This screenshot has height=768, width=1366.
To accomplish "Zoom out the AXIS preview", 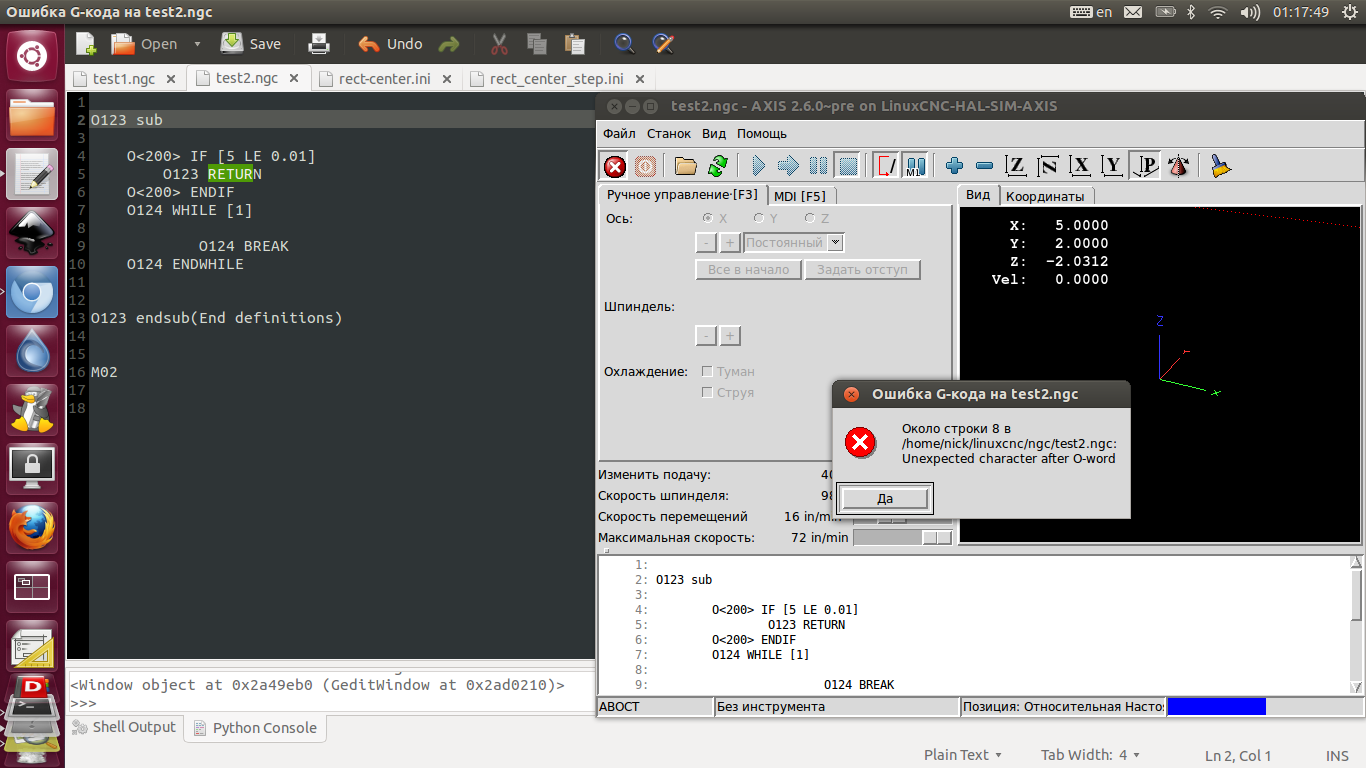I will pyautogui.click(x=984, y=166).
